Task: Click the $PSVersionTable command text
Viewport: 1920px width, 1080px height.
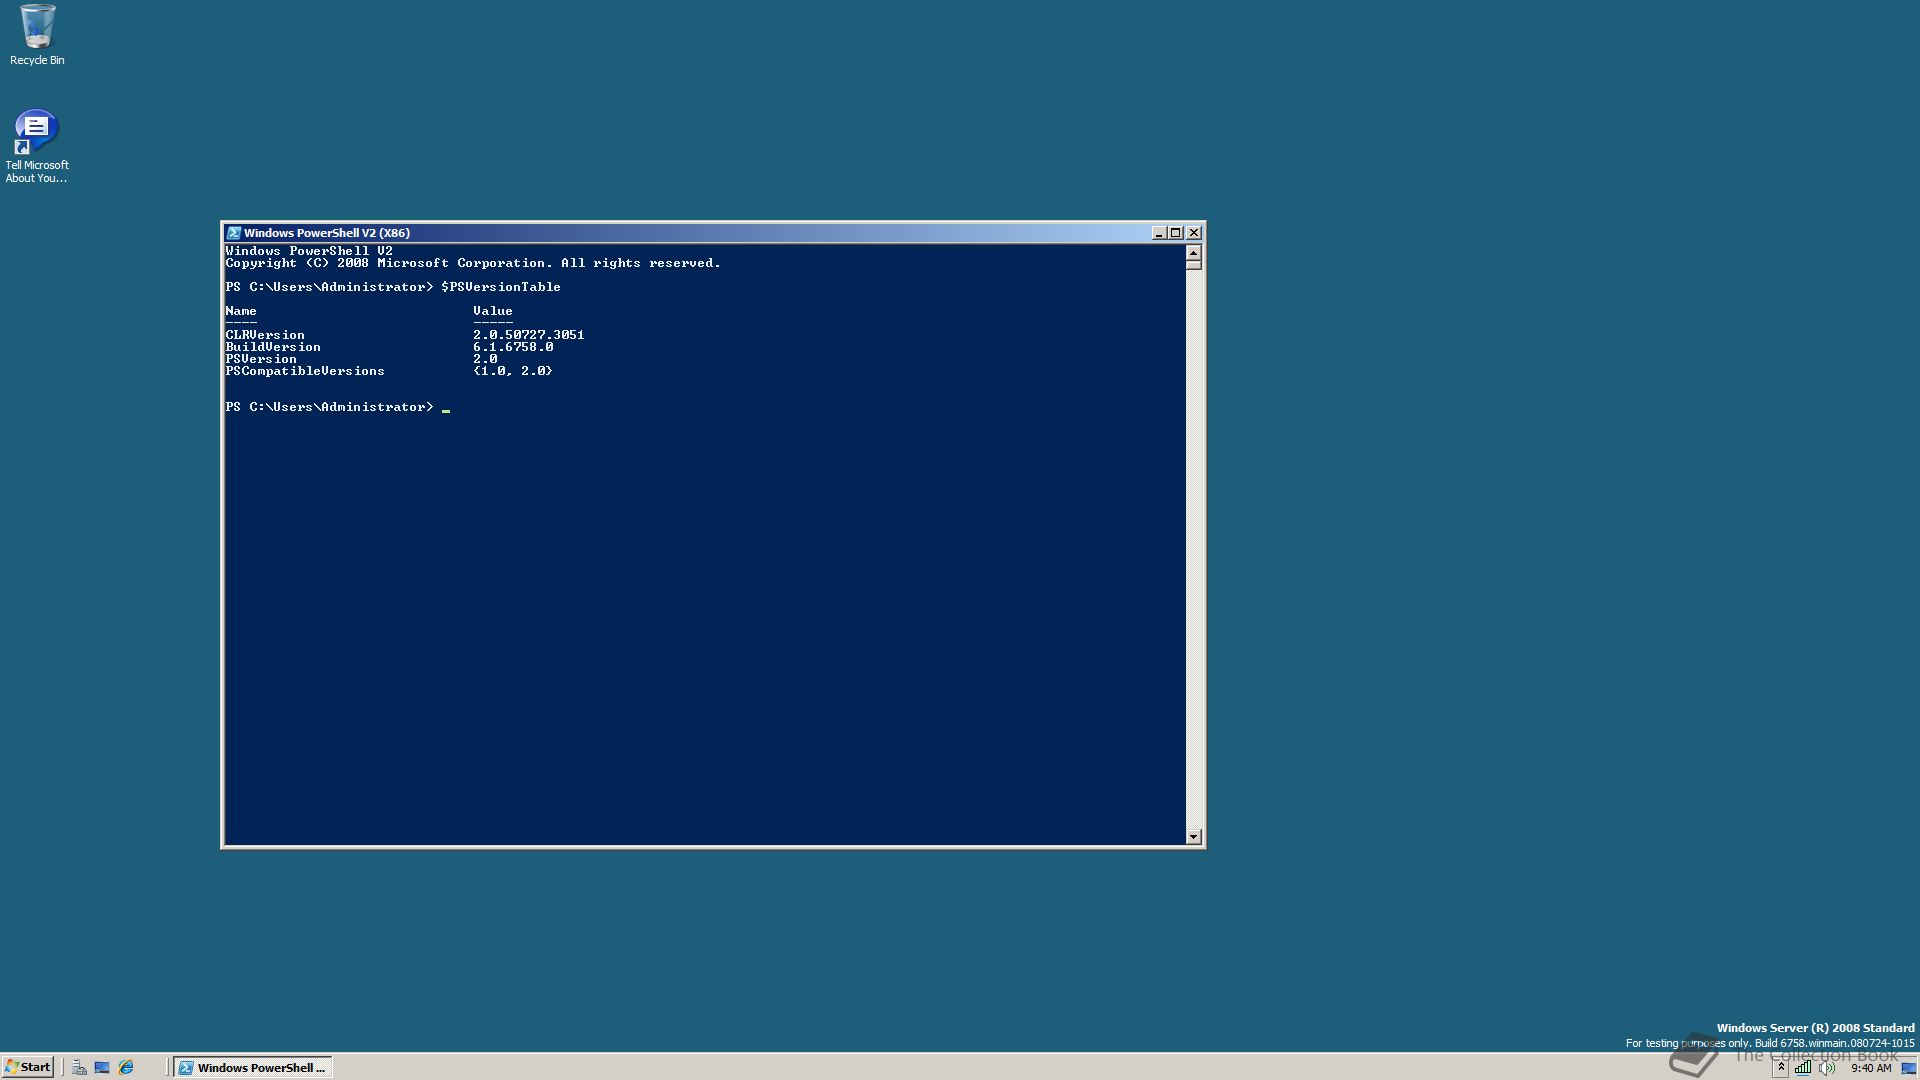Action: tap(501, 287)
